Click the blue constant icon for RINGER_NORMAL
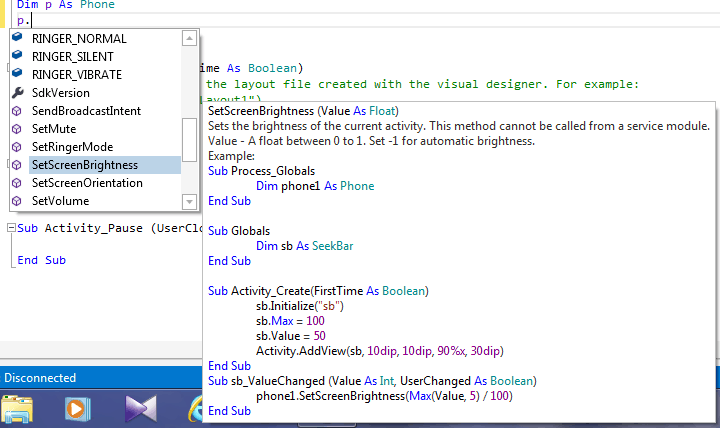The height and width of the screenshot is (428, 720). [x=17, y=38]
